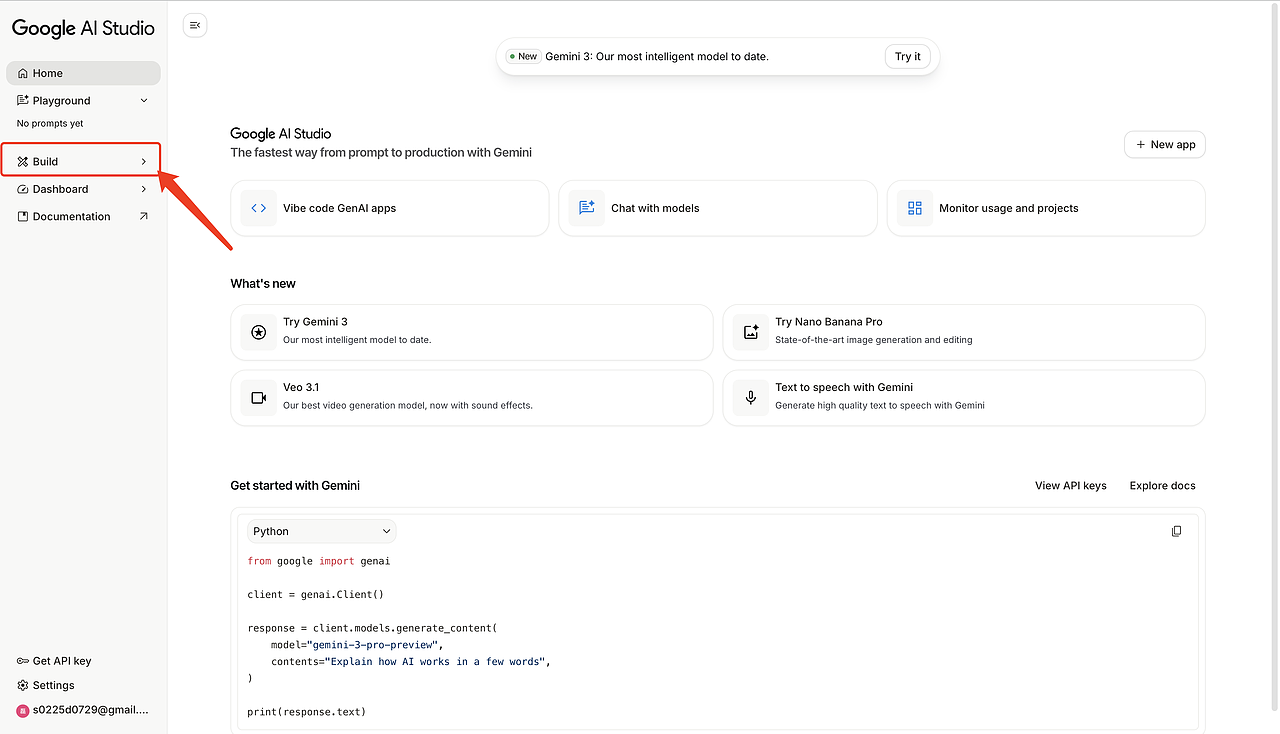Viewport: 1280px width, 734px height.
Task: Collapse the sidebar using top toggle icon
Action: click(x=195, y=26)
